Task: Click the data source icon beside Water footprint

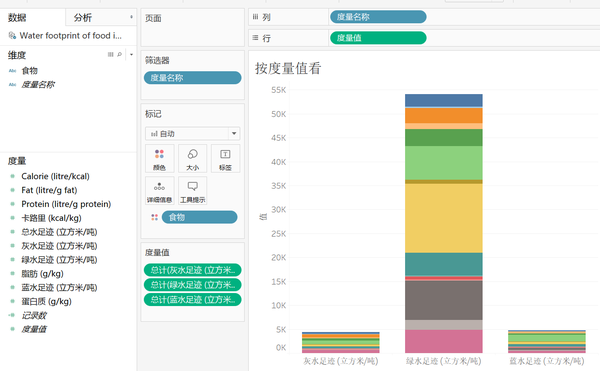Action: click(12, 36)
